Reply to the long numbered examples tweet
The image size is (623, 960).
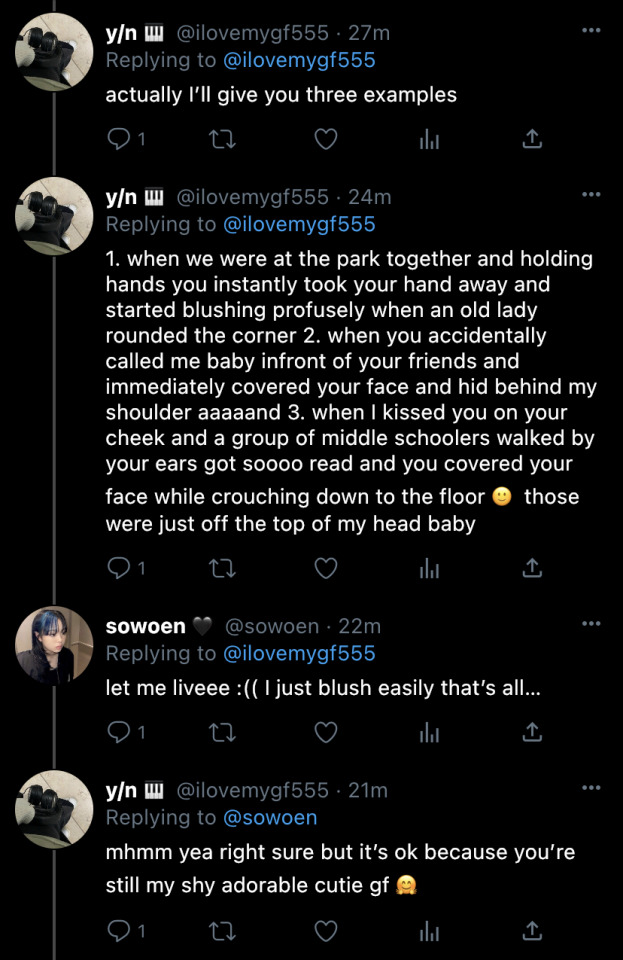click(x=118, y=568)
